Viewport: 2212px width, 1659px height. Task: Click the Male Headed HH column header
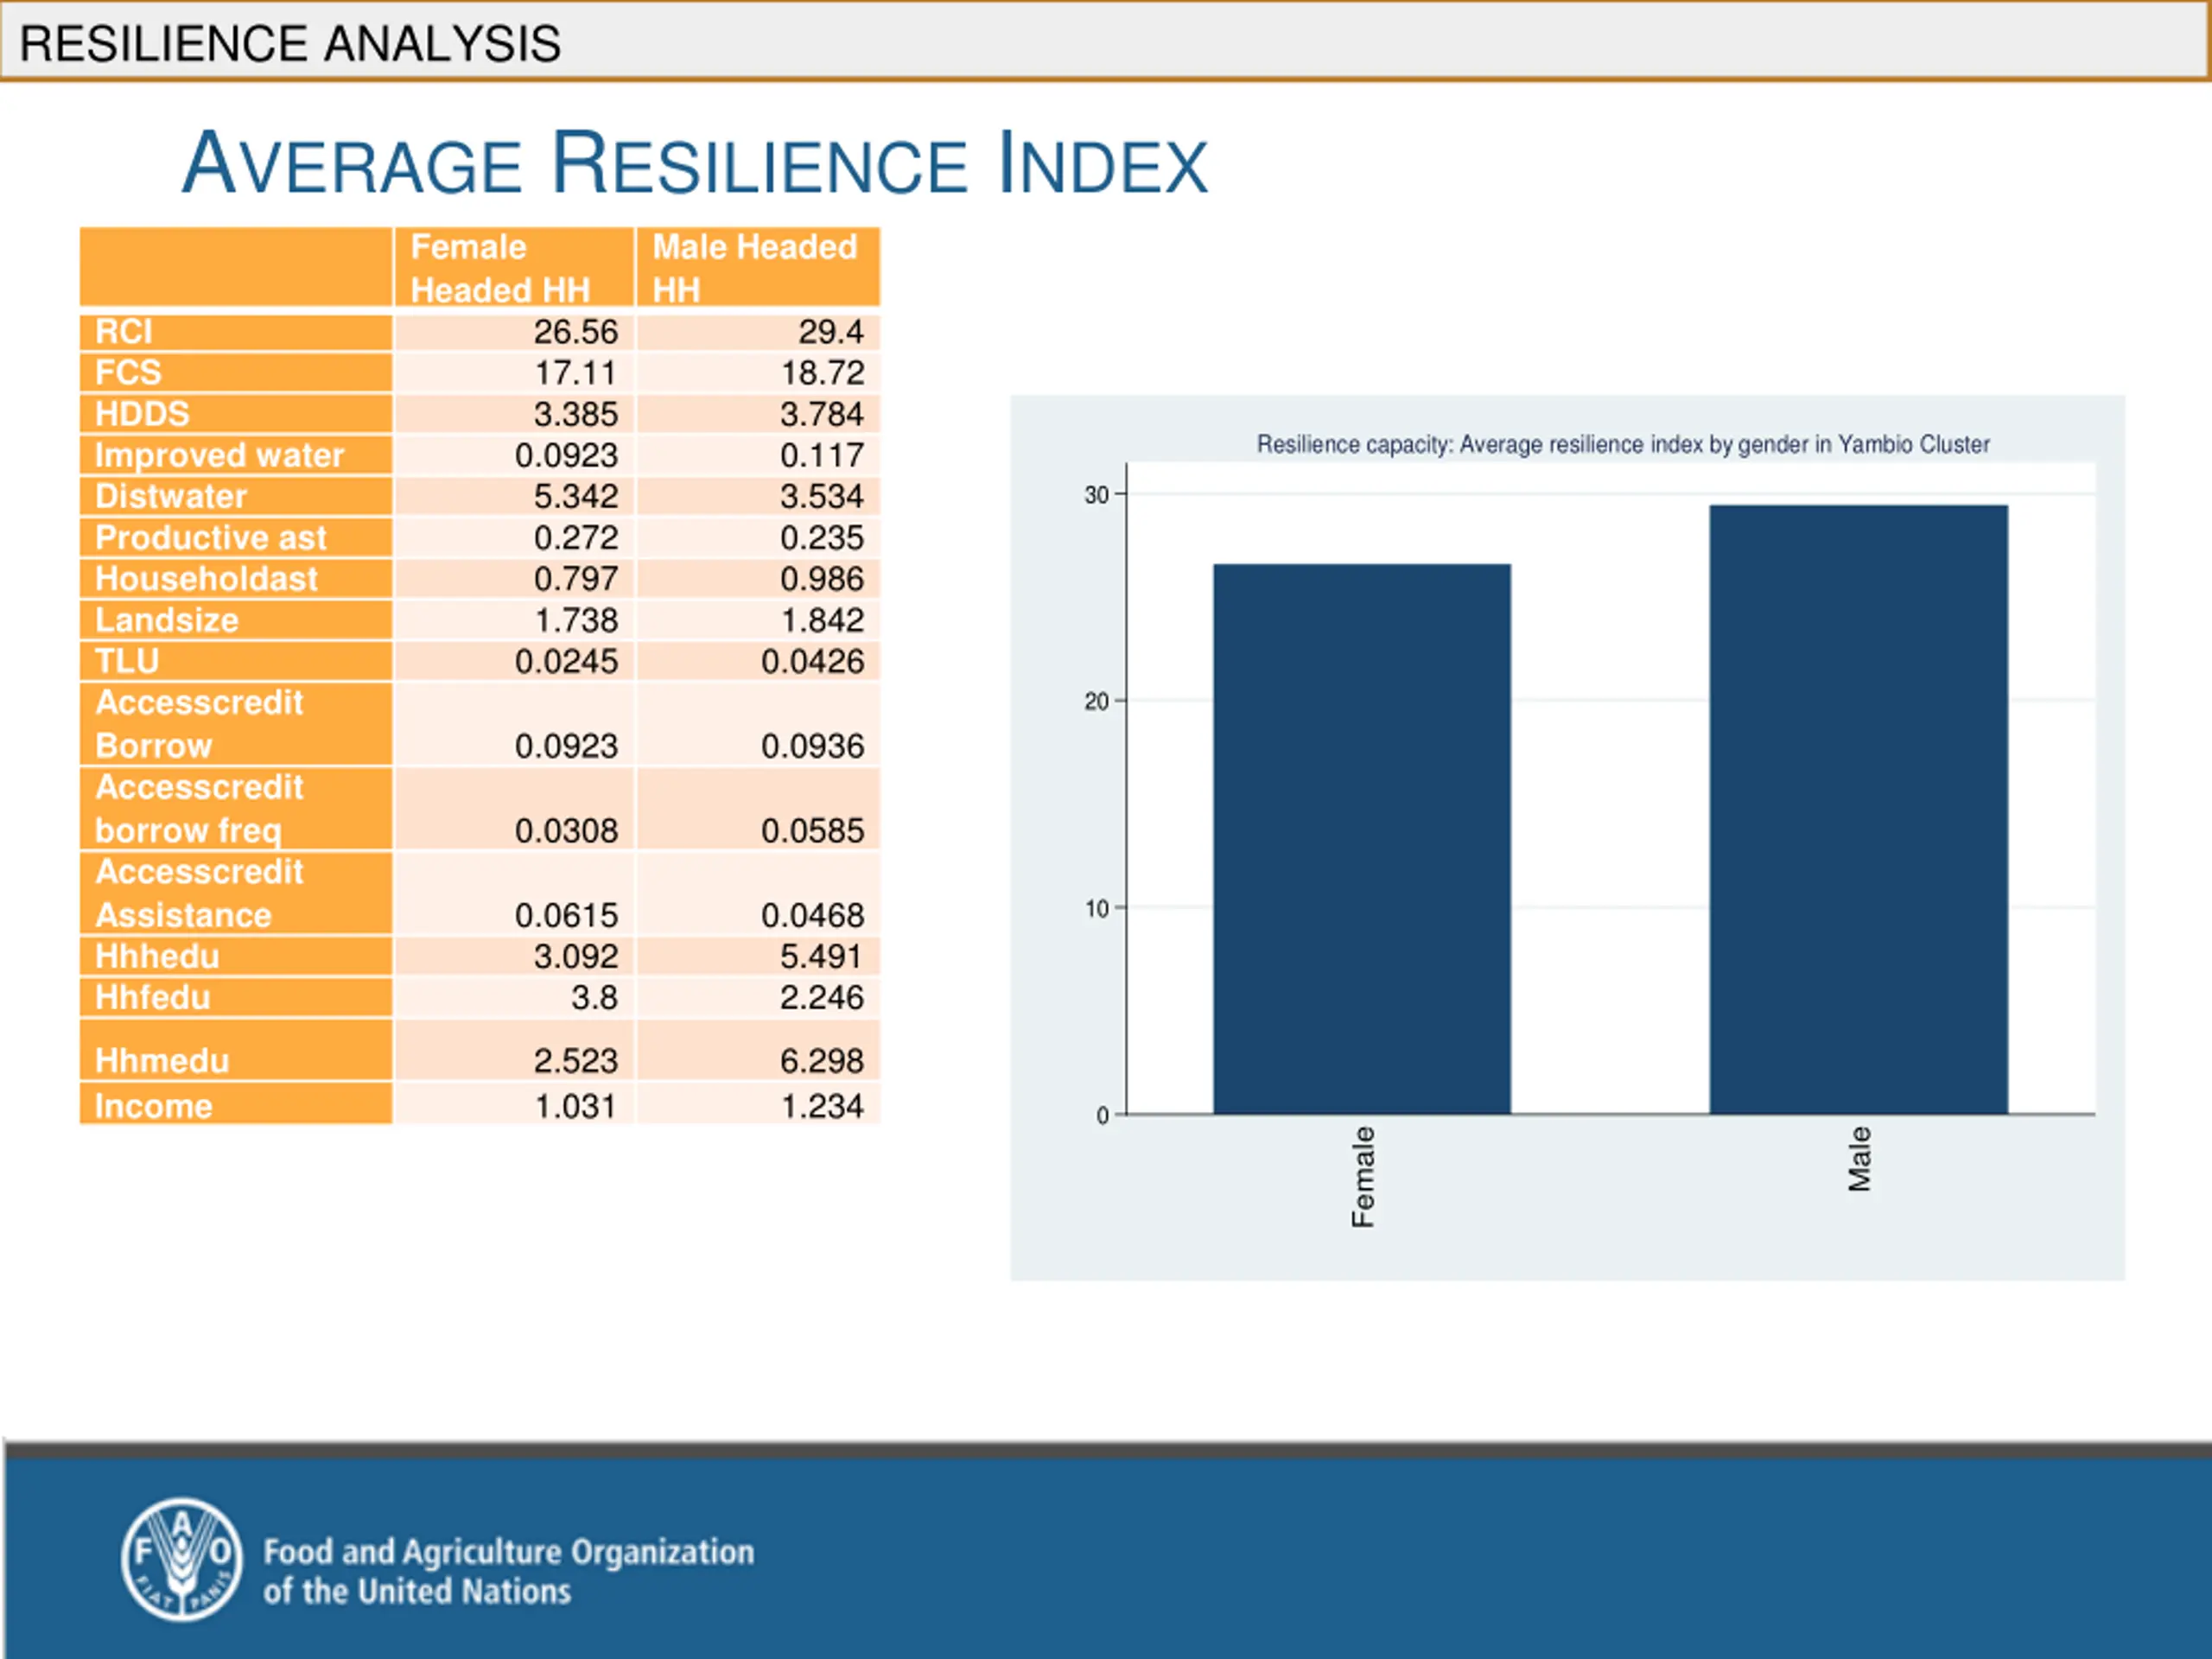tap(758, 267)
